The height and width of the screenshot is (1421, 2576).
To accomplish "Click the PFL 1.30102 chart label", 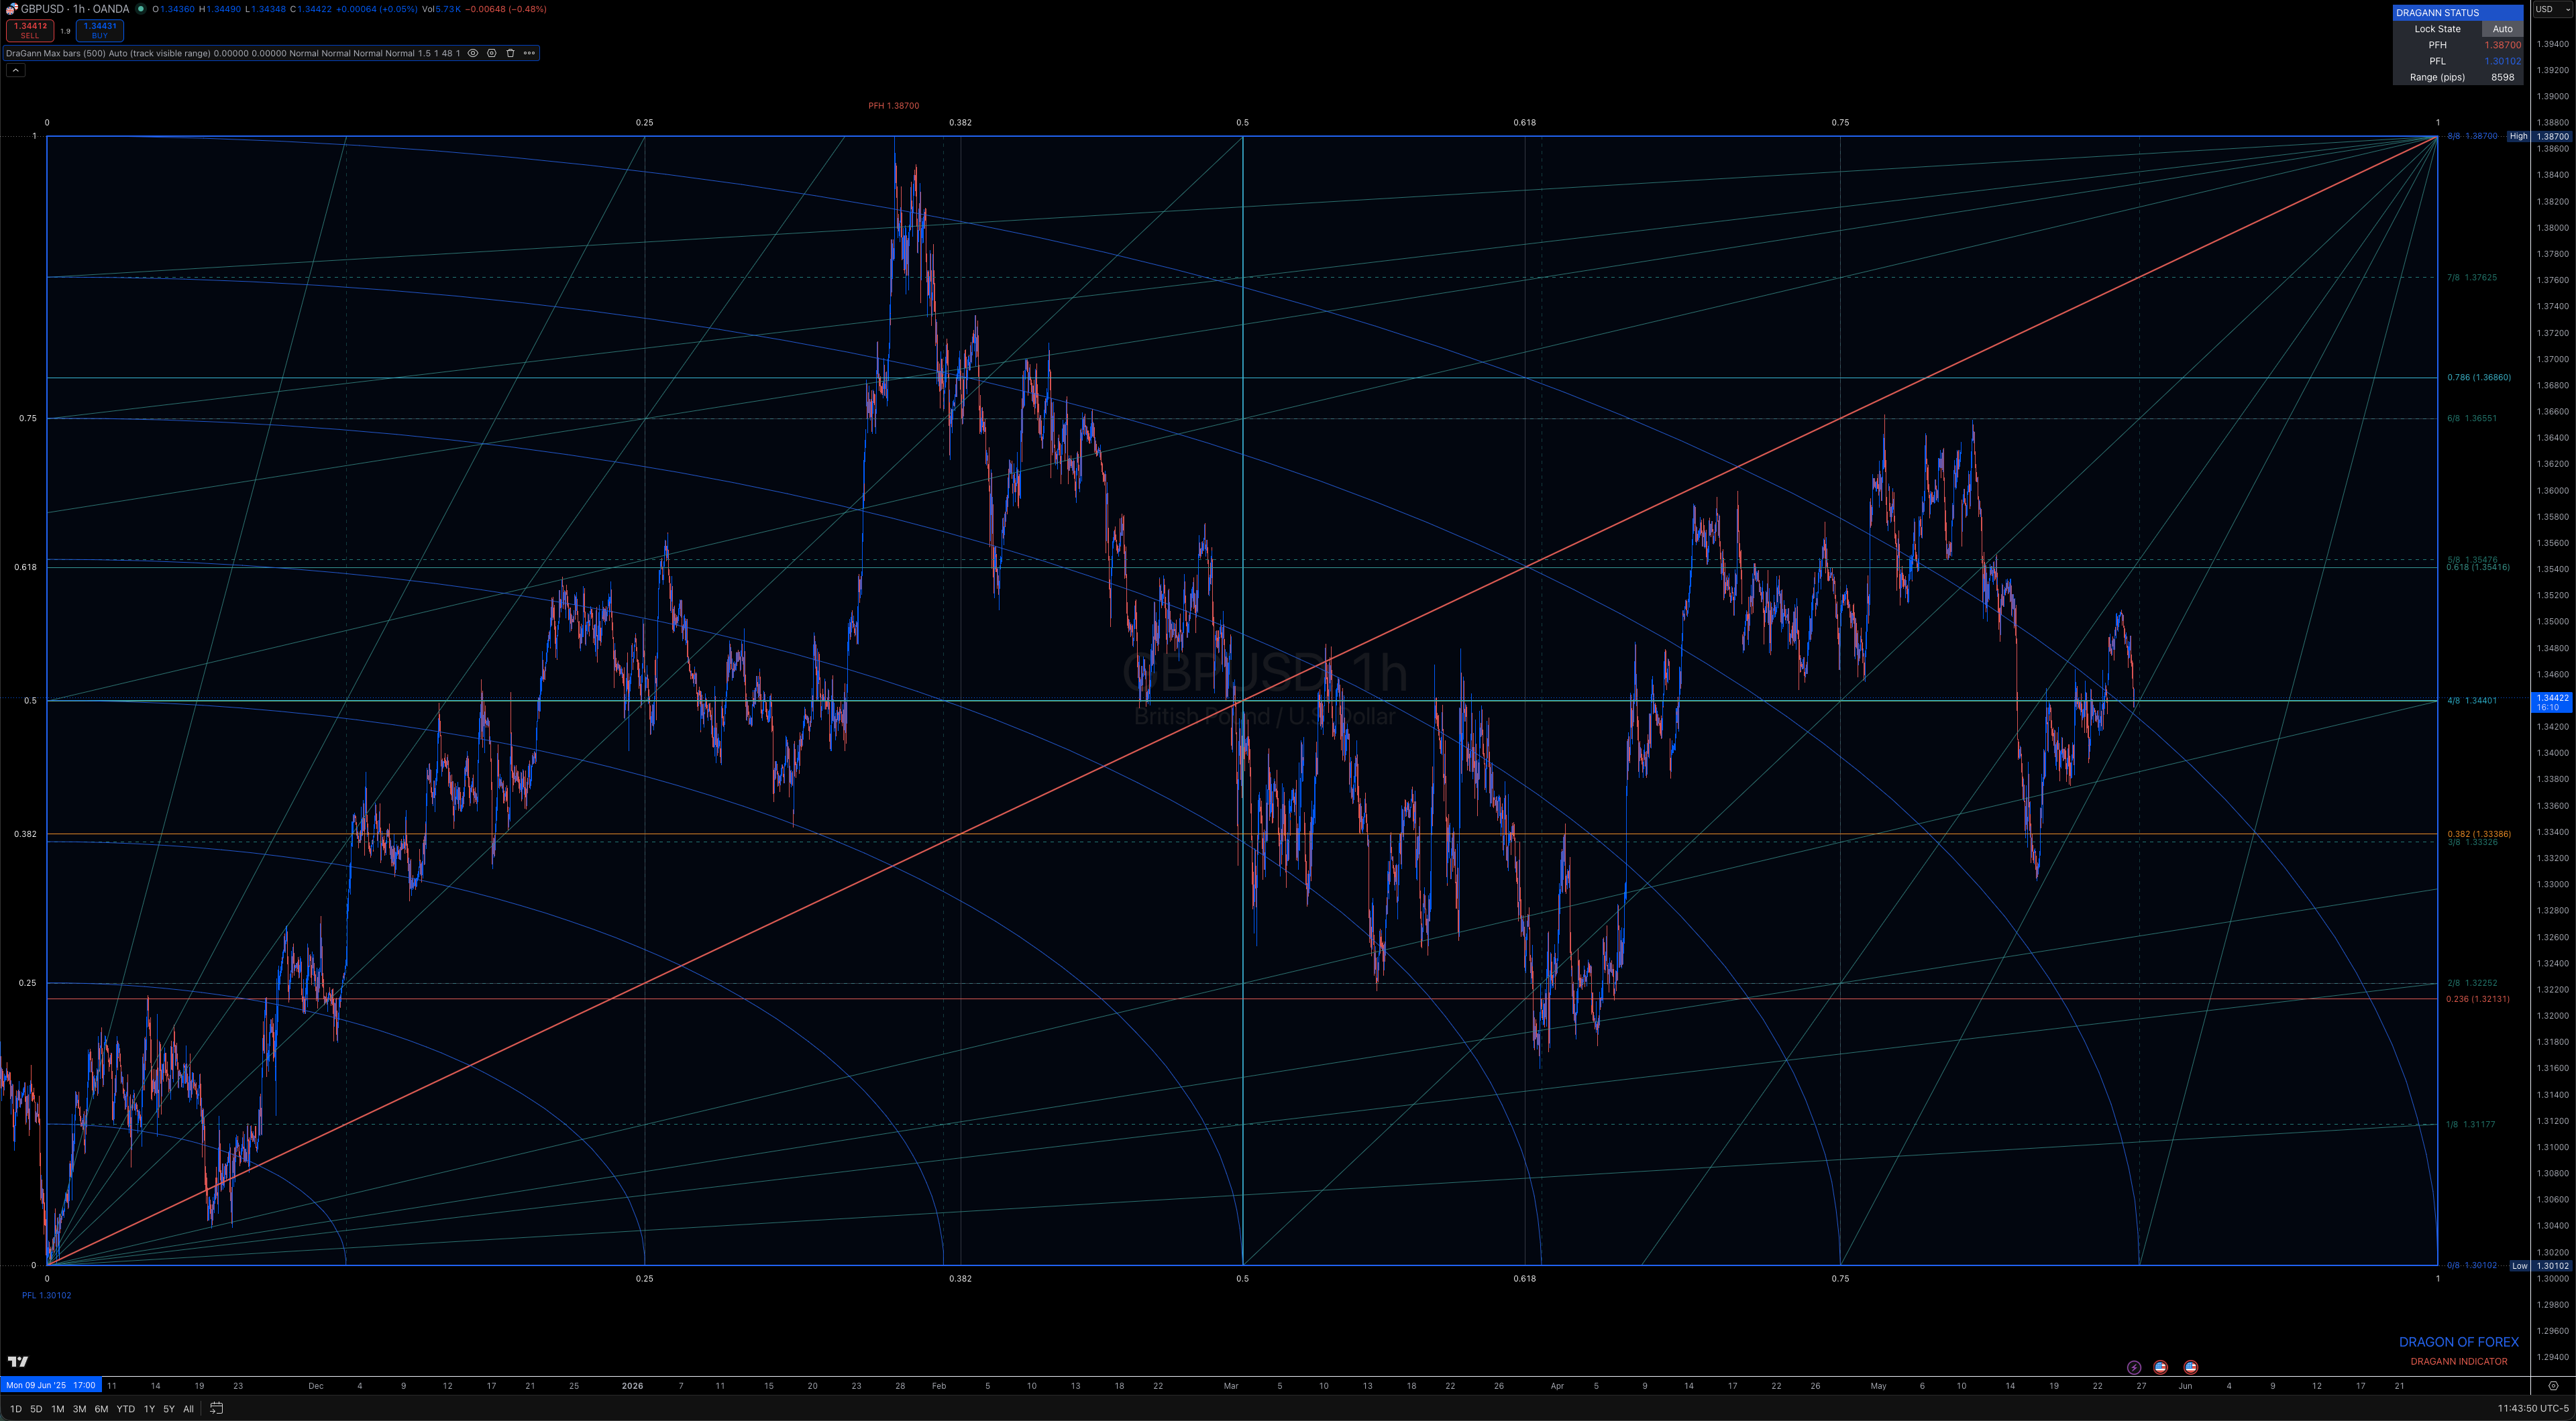I will pos(46,1295).
